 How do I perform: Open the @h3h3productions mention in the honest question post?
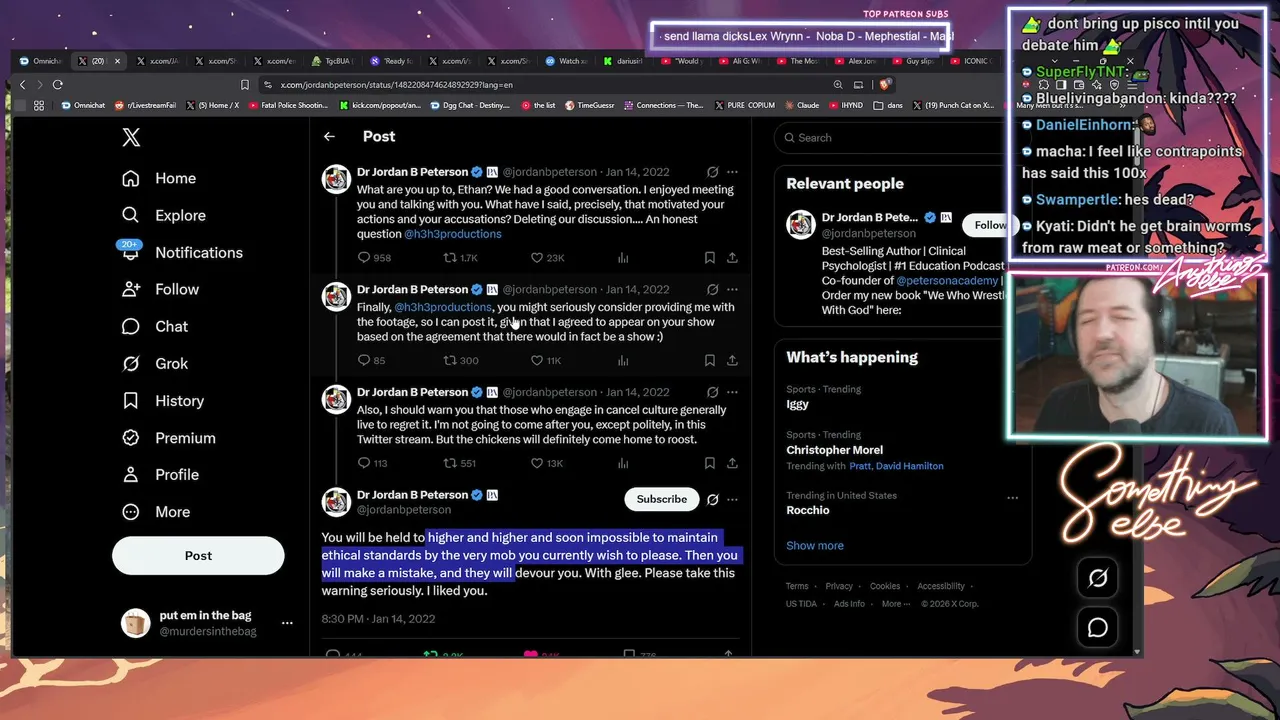point(453,234)
